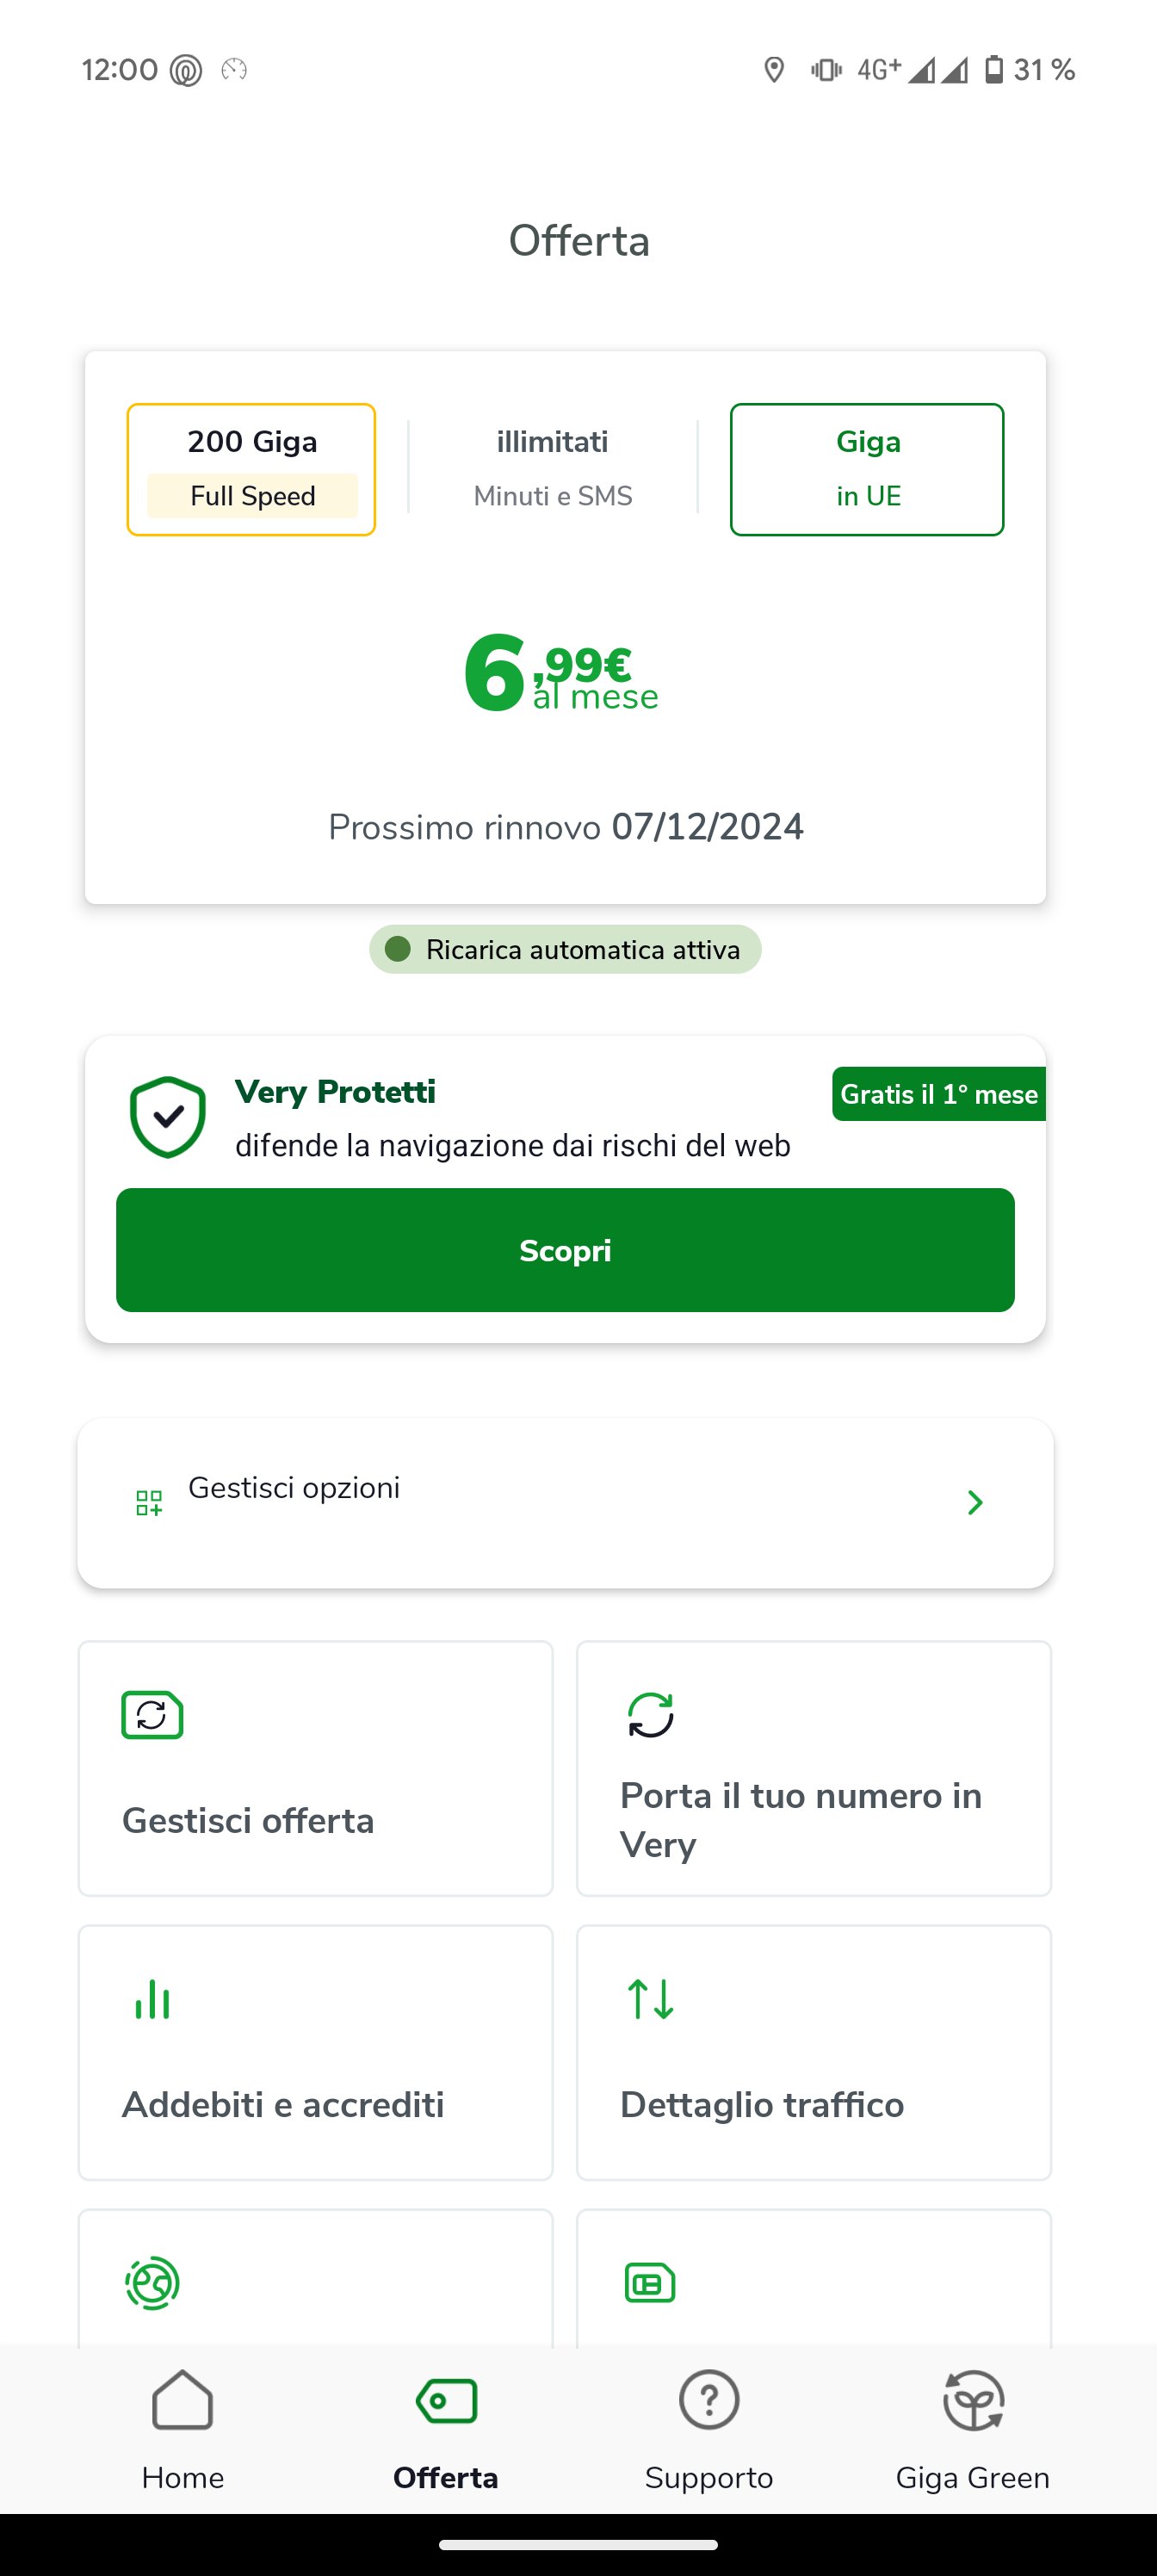Tap the Gratis il 1° mese badge
Screen dimensions: 1157x2576
938,1094
